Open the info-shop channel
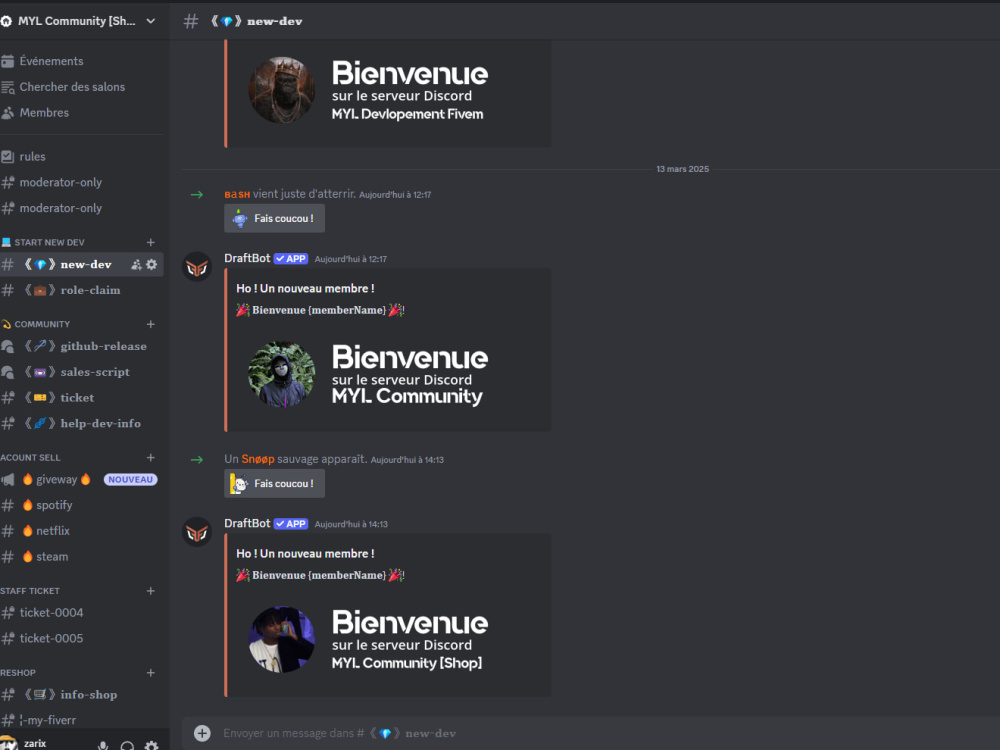This screenshot has height=750, width=1000. pyautogui.click(x=82, y=695)
